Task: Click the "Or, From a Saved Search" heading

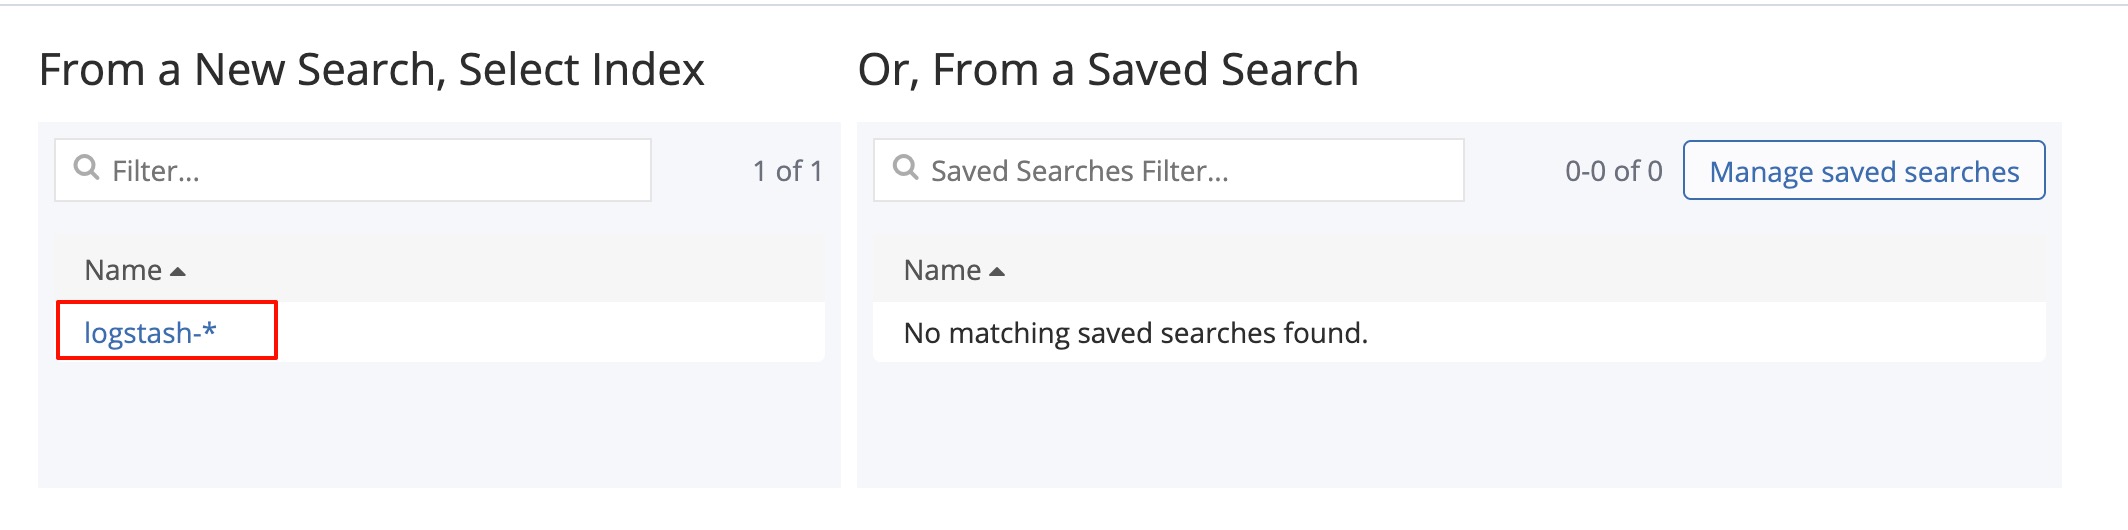Action: click(1108, 70)
